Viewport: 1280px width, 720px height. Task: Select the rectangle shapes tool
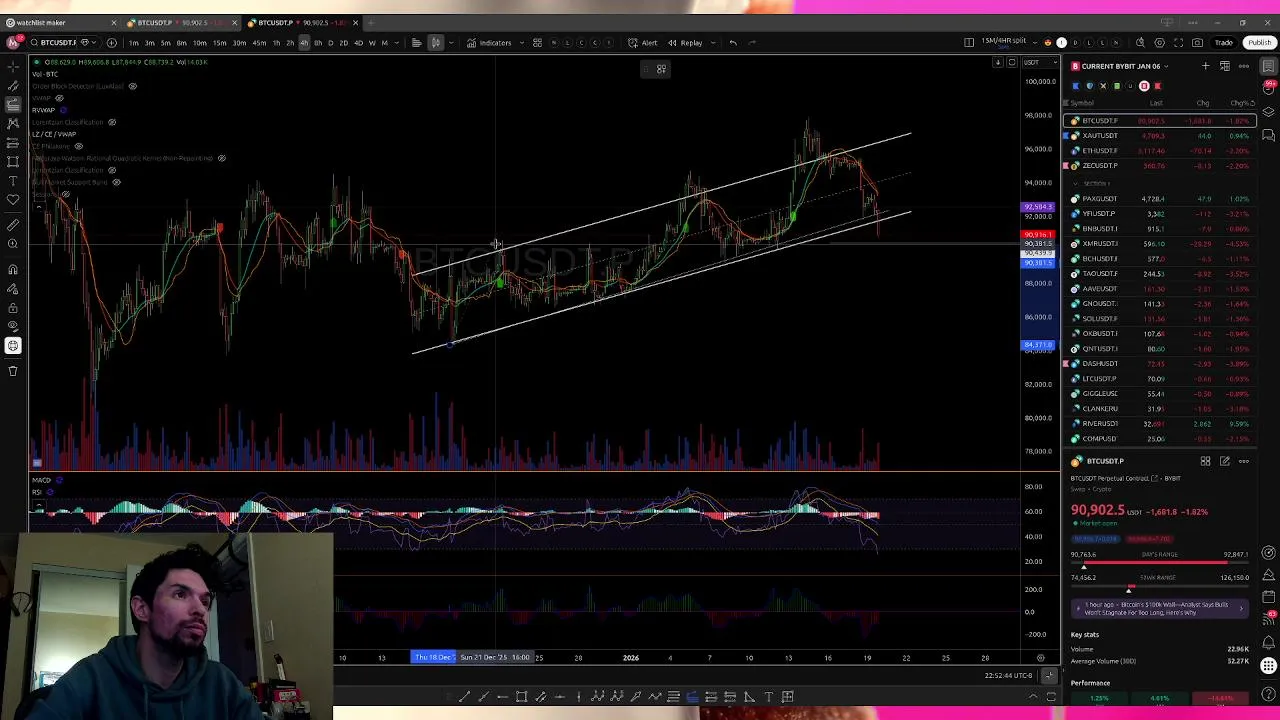tap(13, 162)
